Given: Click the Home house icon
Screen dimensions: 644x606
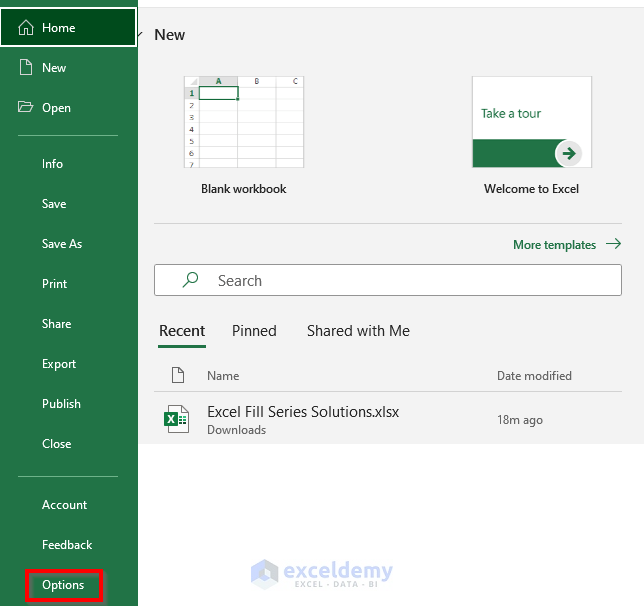Looking at the screenshot, I should click(26, 28).
